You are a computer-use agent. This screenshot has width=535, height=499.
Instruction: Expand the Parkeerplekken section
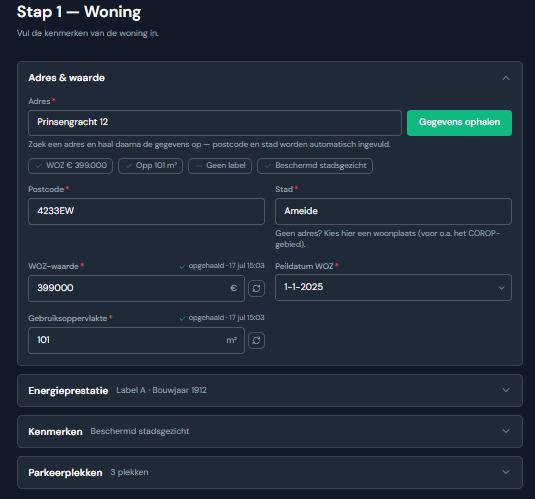coord(506,472)
